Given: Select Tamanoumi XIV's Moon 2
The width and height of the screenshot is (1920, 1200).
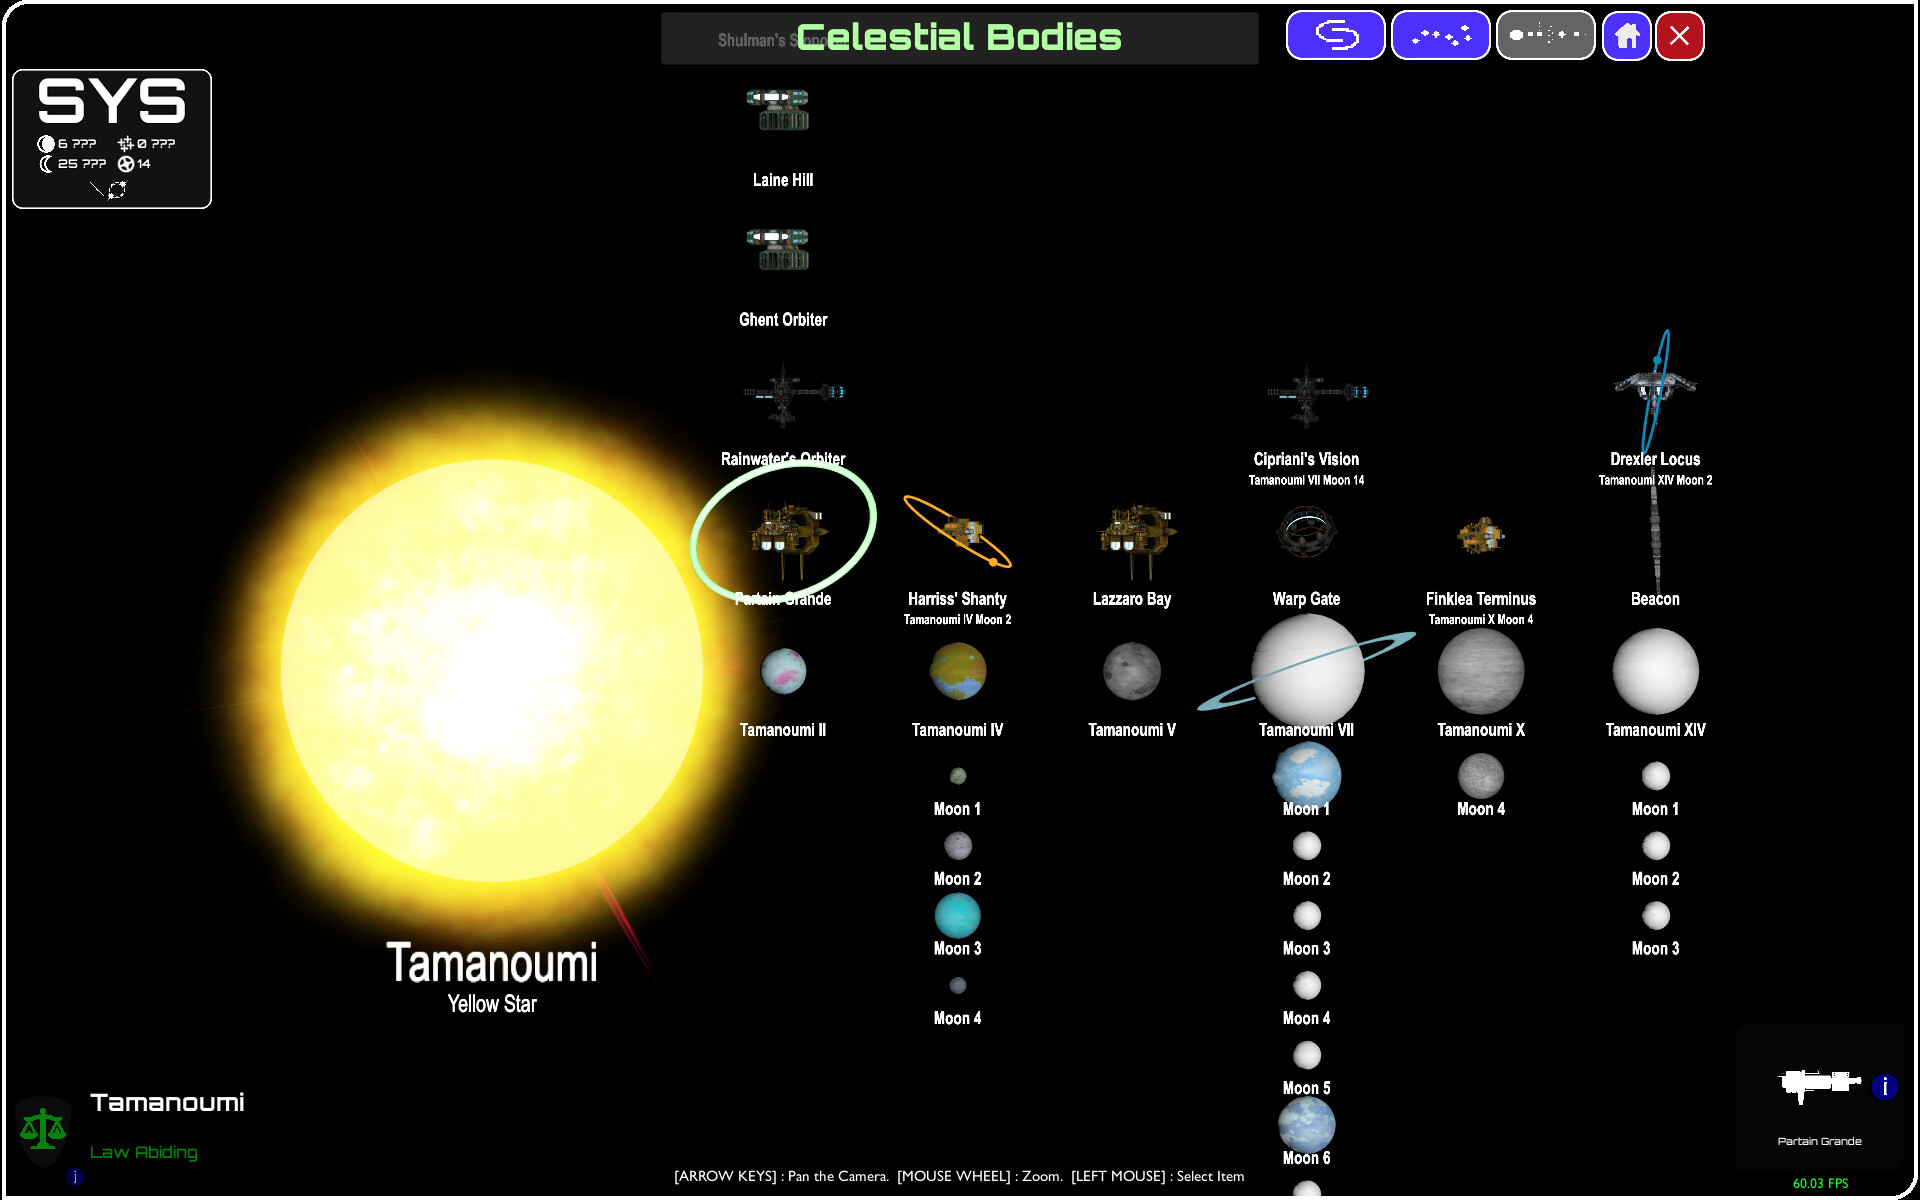Looking at the screenshot, I should 1656,846.
